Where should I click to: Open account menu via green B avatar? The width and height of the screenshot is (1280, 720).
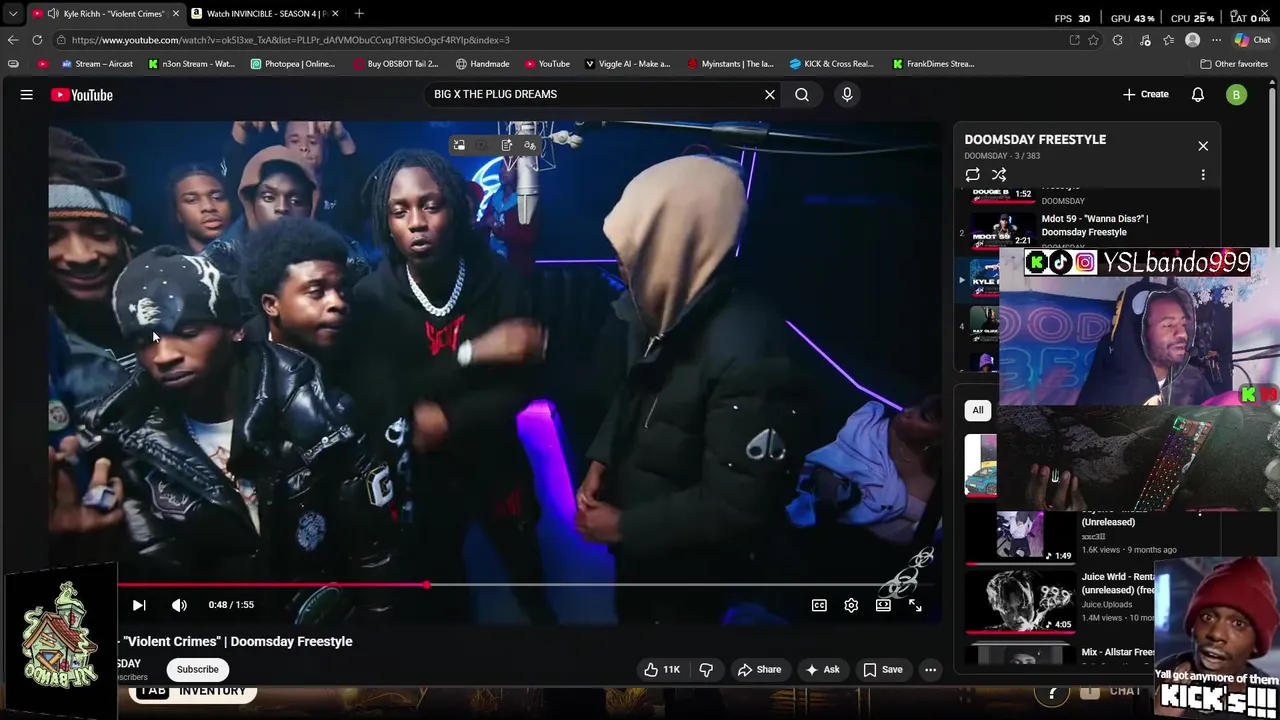1237,95
